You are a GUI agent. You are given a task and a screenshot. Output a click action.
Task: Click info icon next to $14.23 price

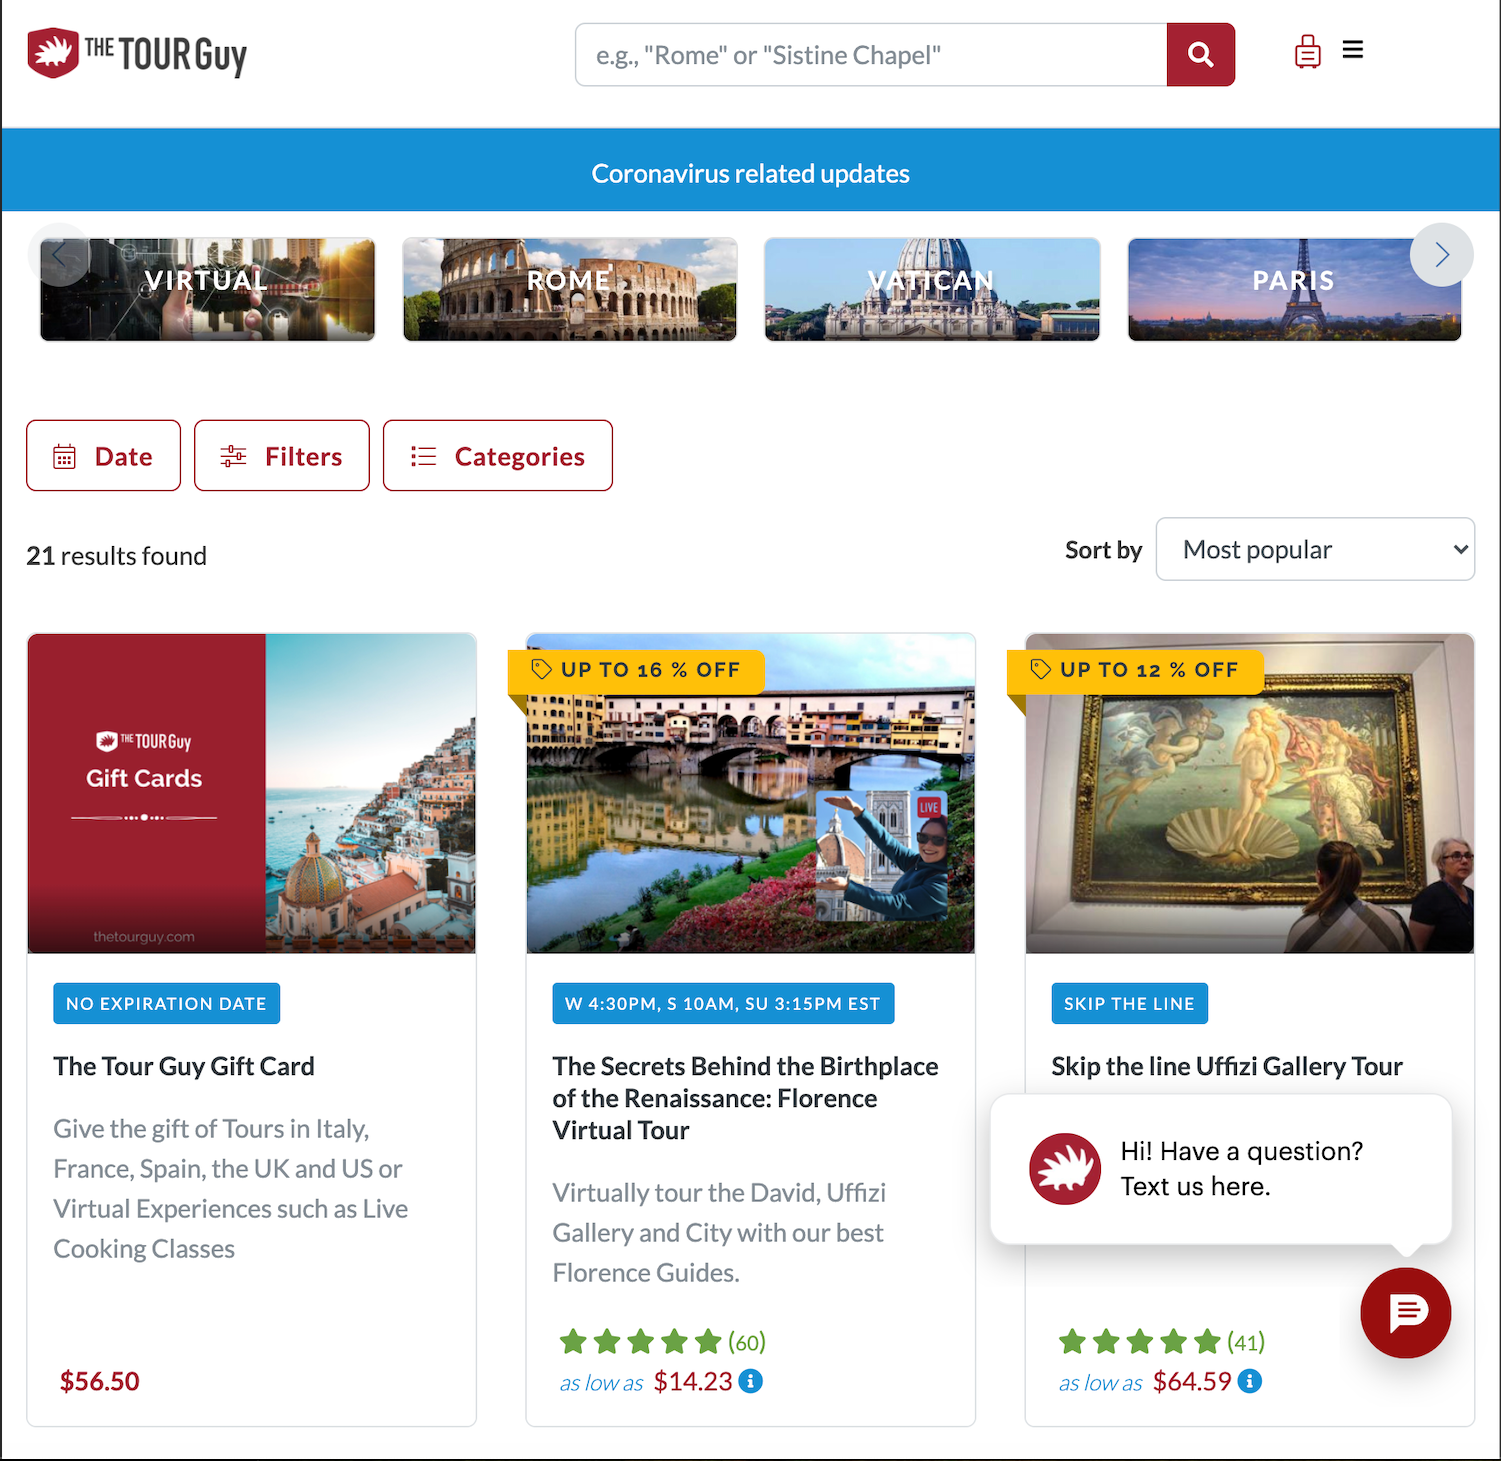click(x=750, y=1381)
